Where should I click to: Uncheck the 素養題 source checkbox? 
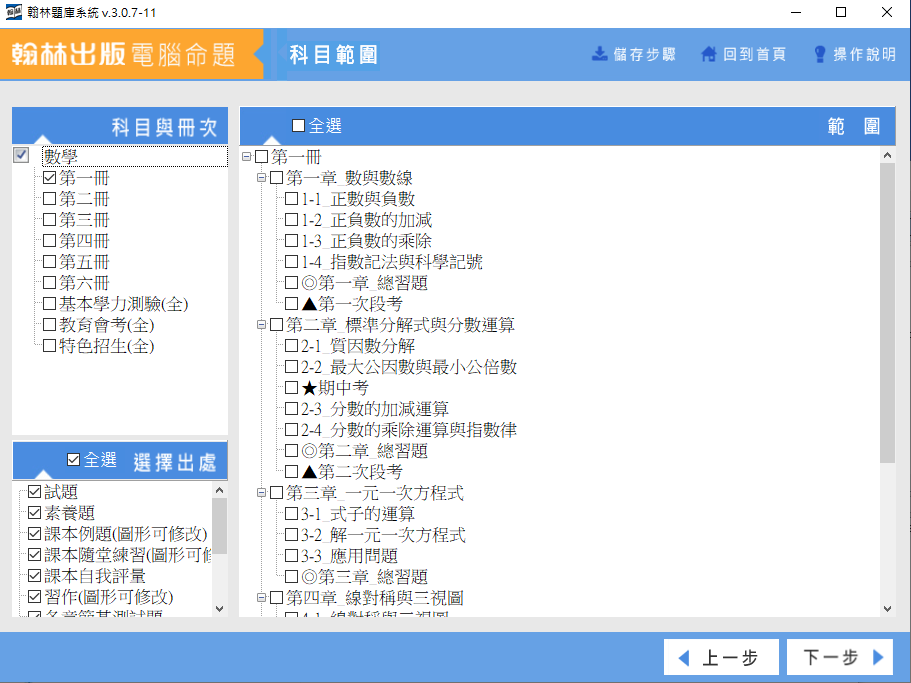[x=34, y=513]
